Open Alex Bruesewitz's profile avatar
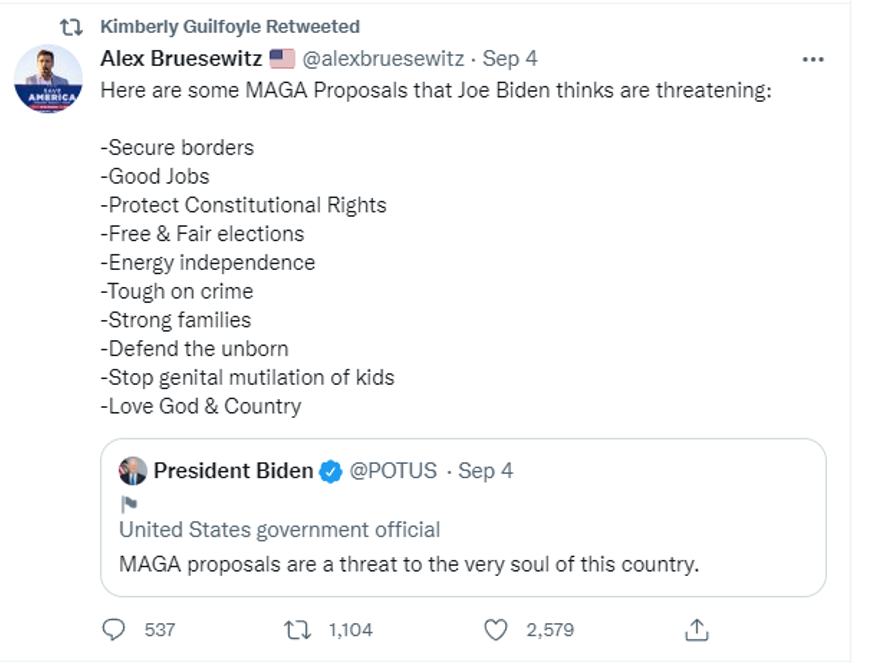 (48, 79)
